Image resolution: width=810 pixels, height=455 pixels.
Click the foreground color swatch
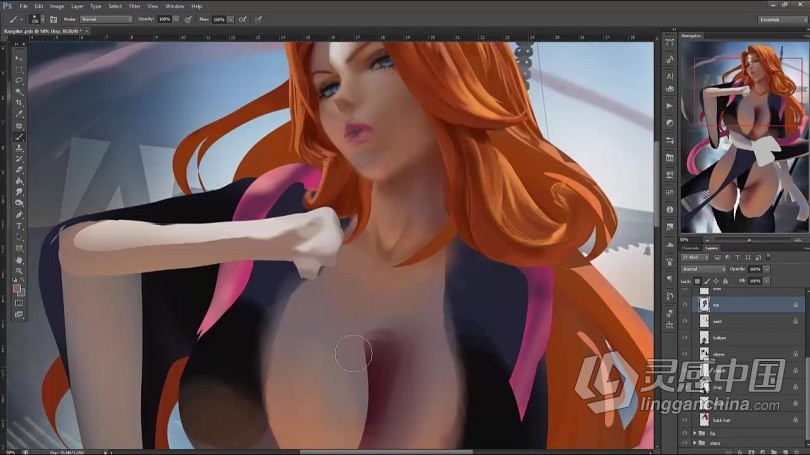tap(17, 288)
